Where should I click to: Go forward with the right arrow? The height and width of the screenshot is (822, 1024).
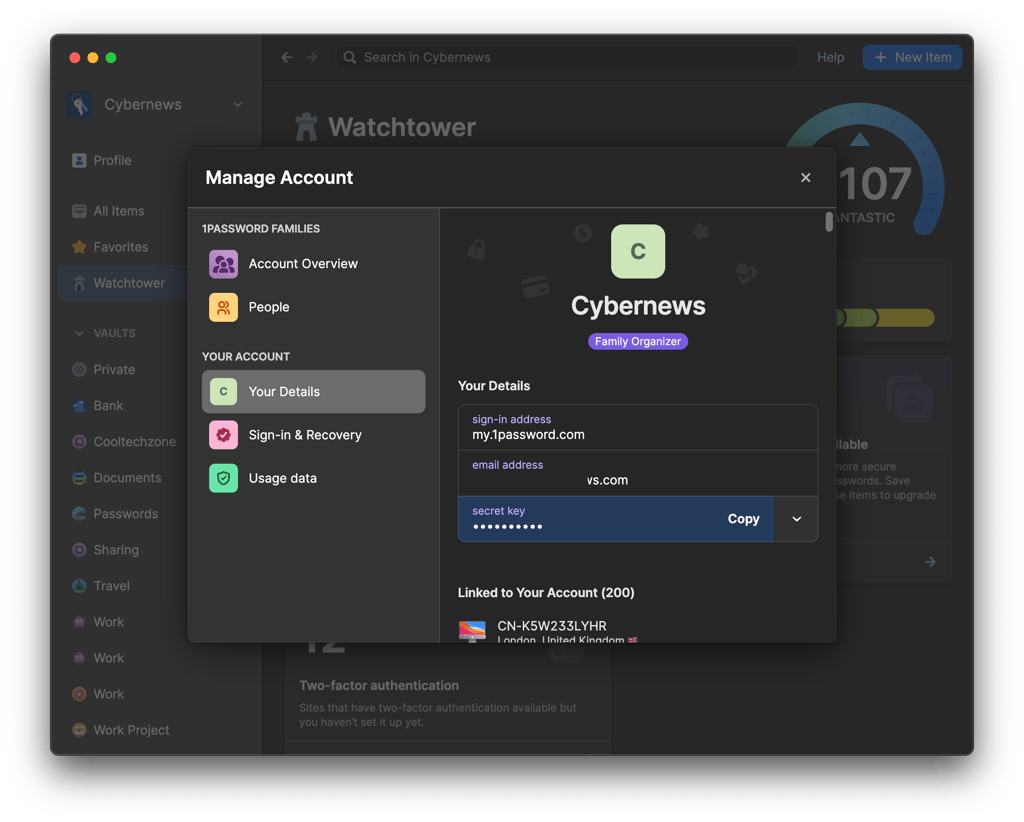point(312,57)
